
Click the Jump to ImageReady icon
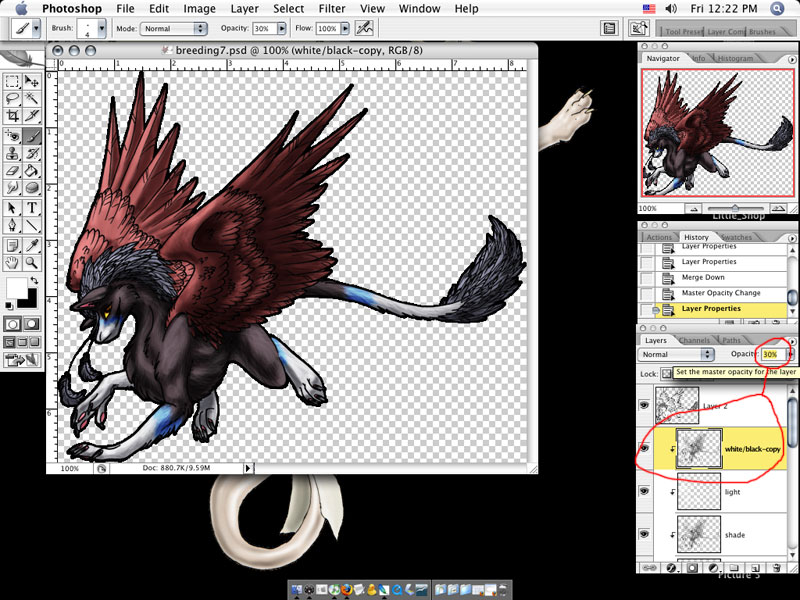[22, 360]
